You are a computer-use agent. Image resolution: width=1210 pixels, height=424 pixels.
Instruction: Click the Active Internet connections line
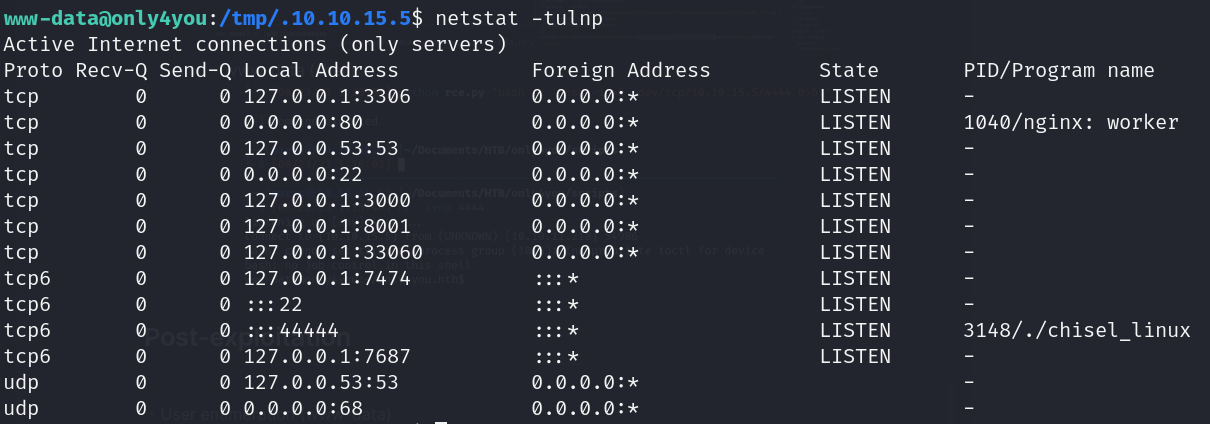coord(255,45)
